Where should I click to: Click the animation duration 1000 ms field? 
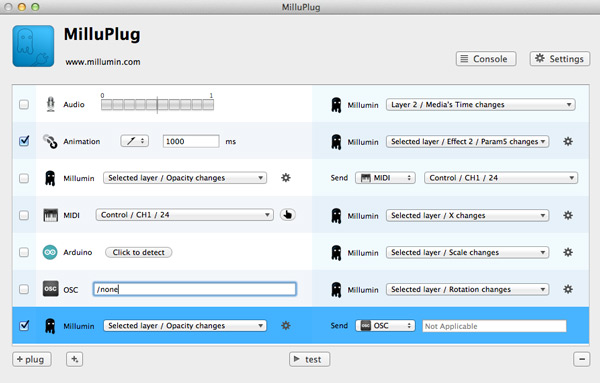[x=191, y=141]
